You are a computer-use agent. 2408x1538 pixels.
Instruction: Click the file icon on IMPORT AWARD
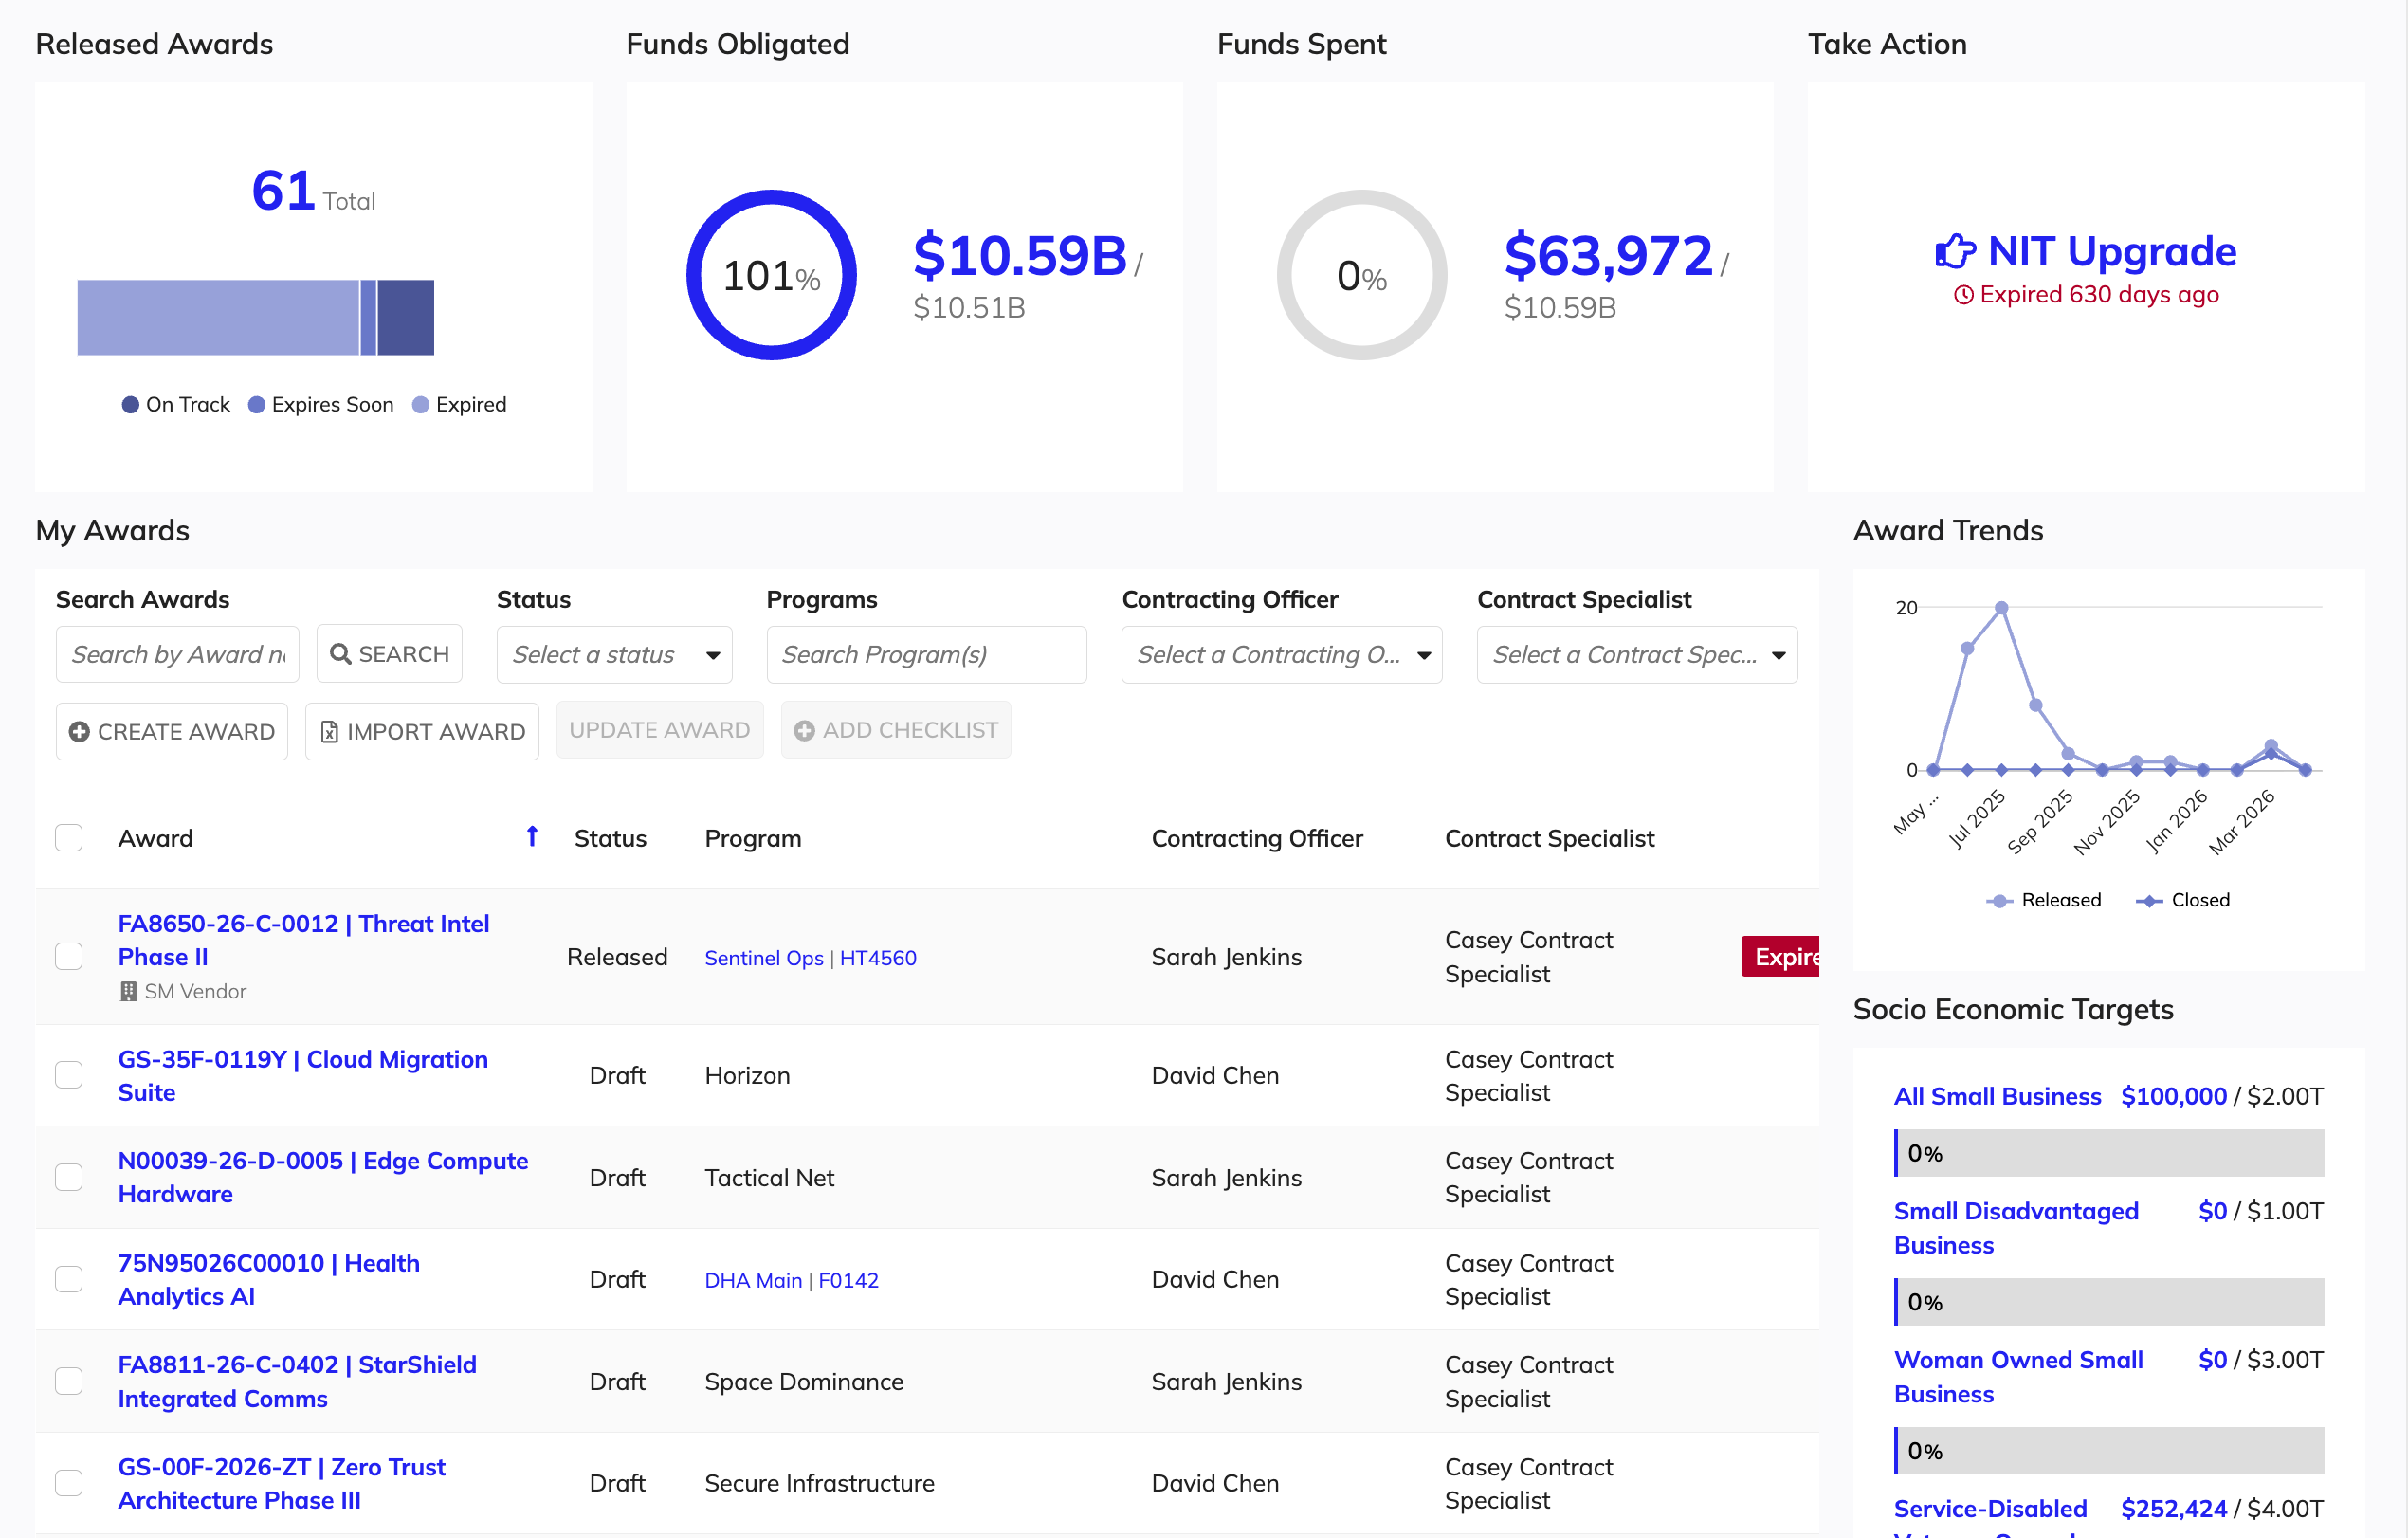click(329, 732)
